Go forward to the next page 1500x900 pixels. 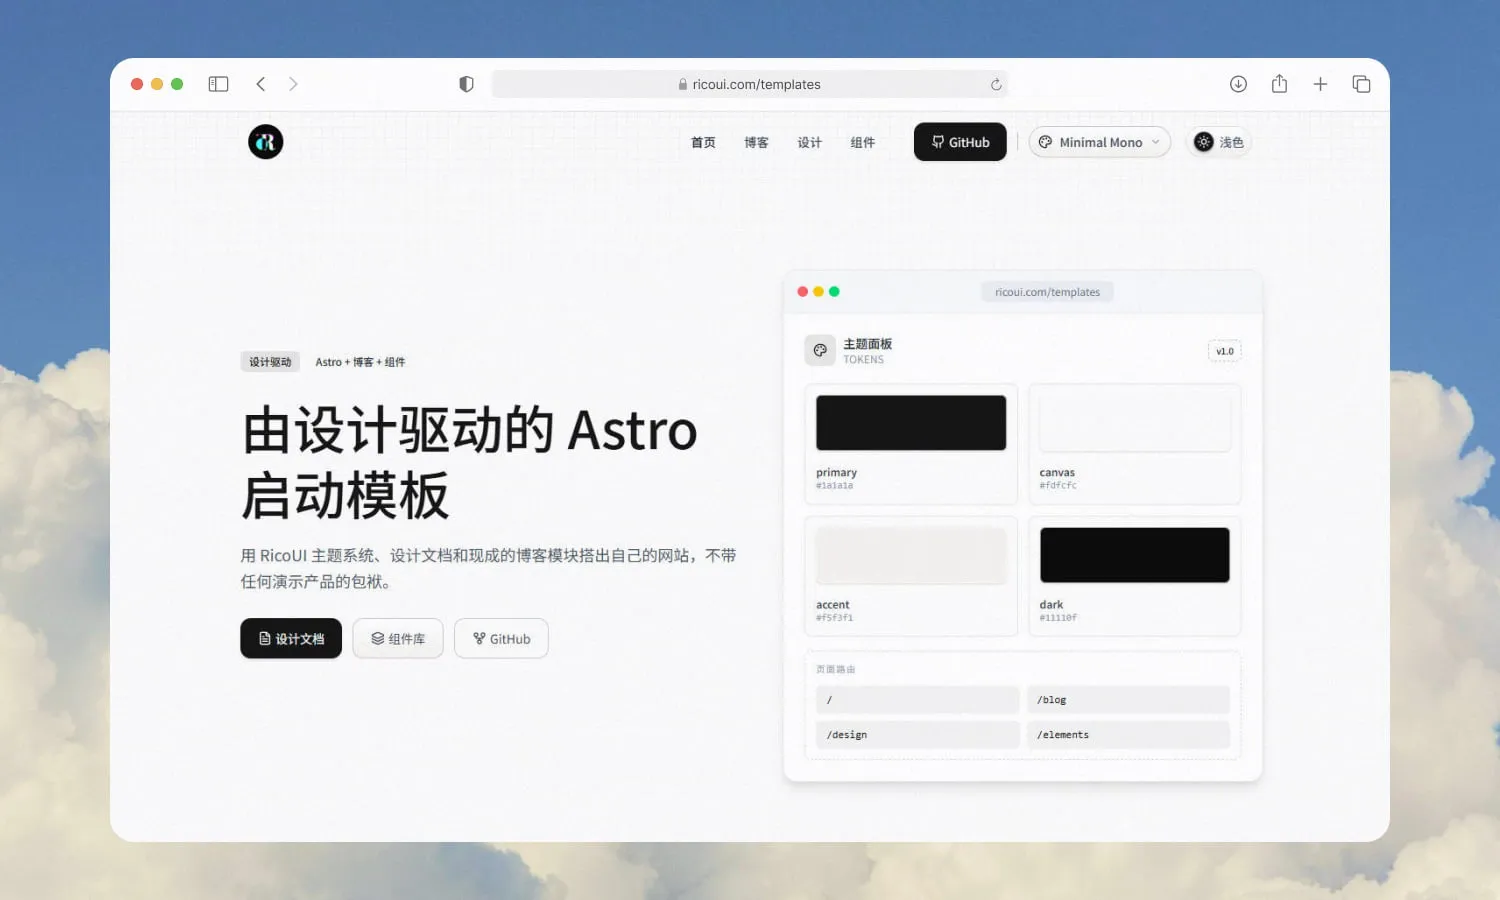coord(293,84)
